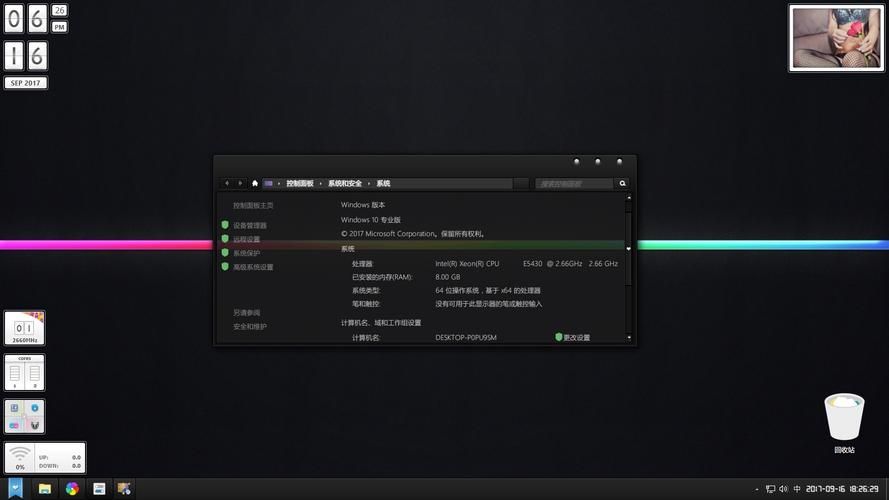Select Windows 10 专业版 text
This screenshot has width=889, height=500.
coord(371,220)
